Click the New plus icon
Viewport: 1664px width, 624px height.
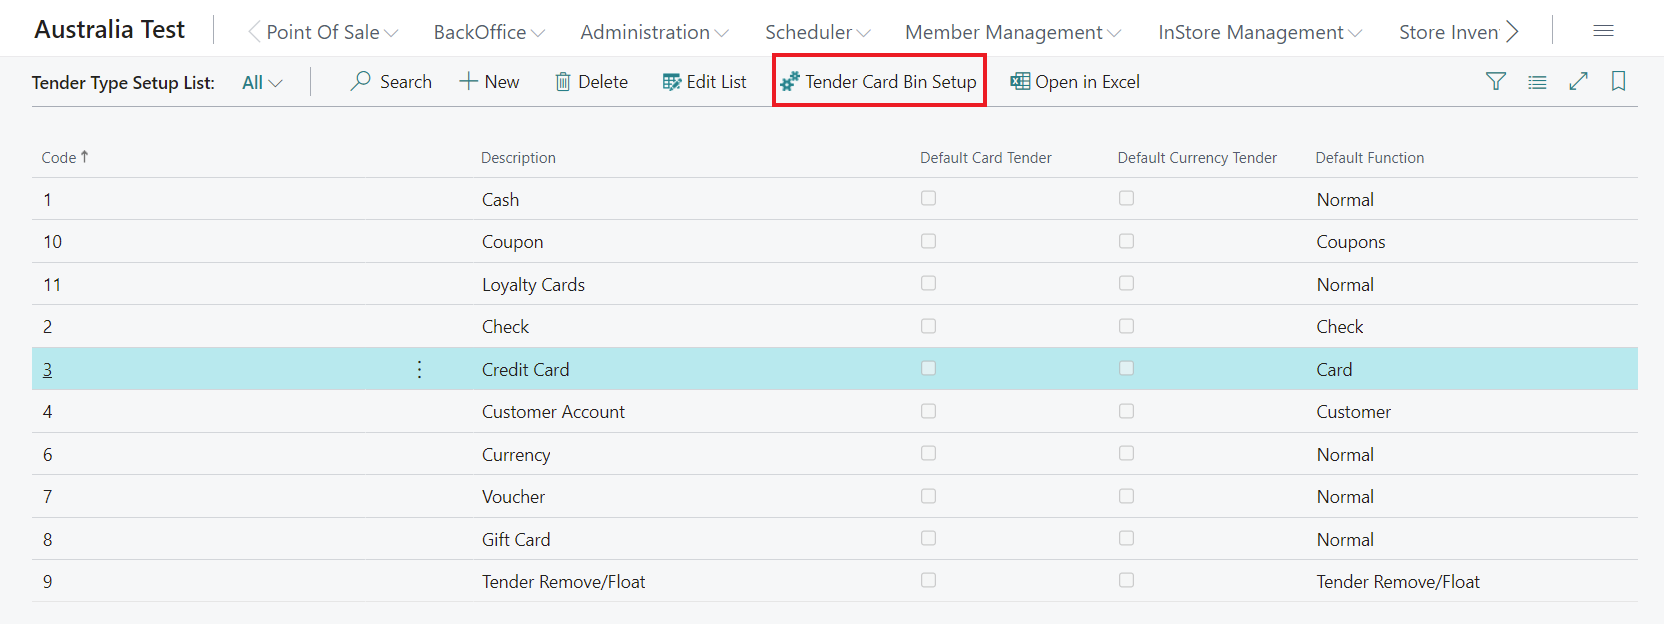[x=468, y=82]
